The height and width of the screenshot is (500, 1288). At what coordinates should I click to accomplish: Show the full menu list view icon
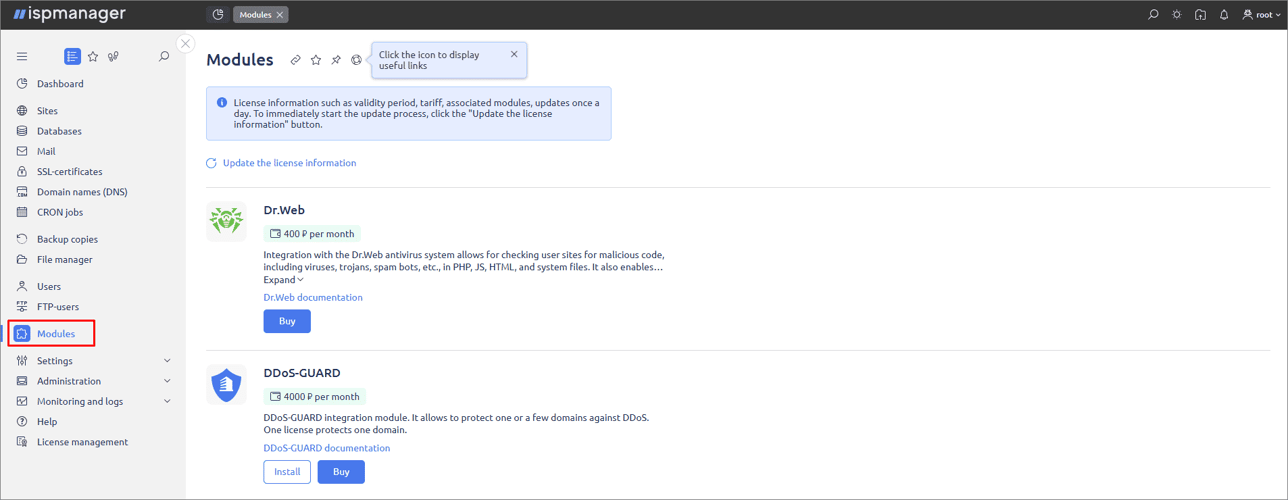point(72,57)
